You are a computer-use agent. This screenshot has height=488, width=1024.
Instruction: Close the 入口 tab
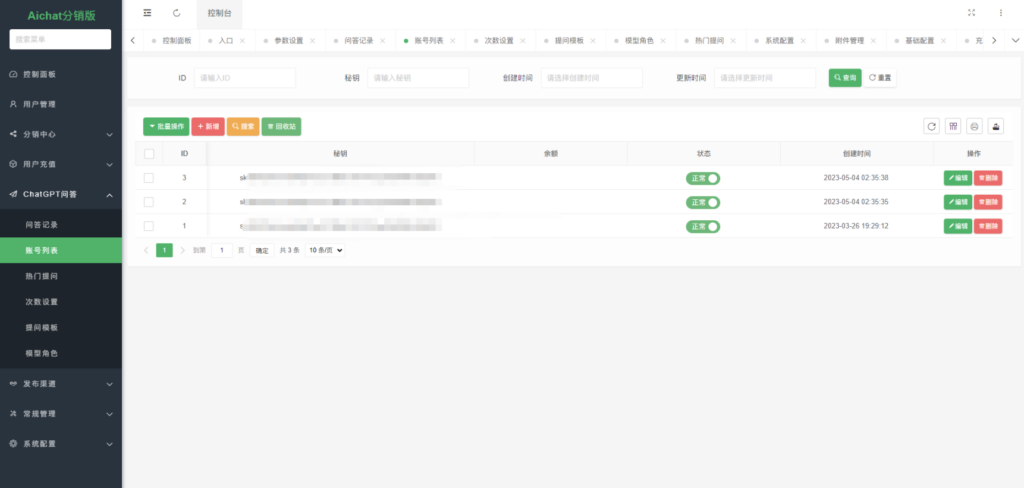tap(242, 41)
